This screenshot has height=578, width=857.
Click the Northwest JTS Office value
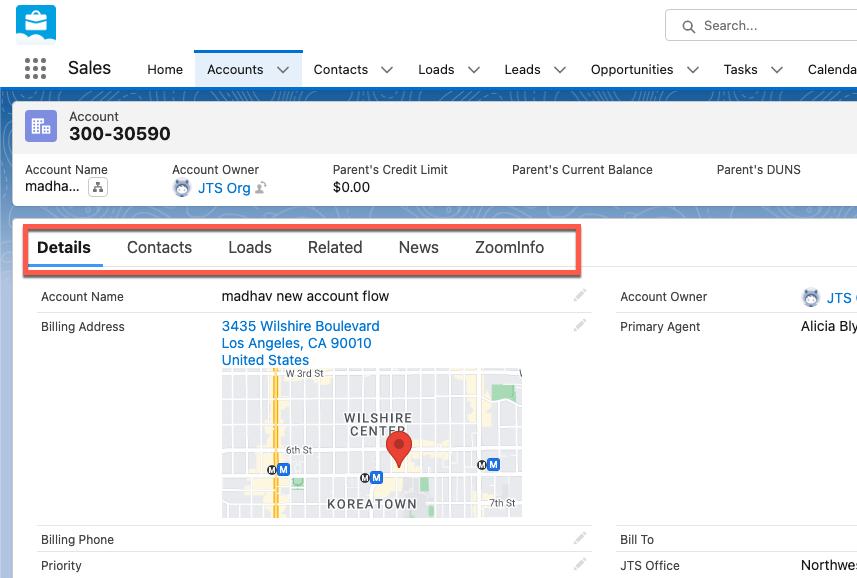click(829, 565)
